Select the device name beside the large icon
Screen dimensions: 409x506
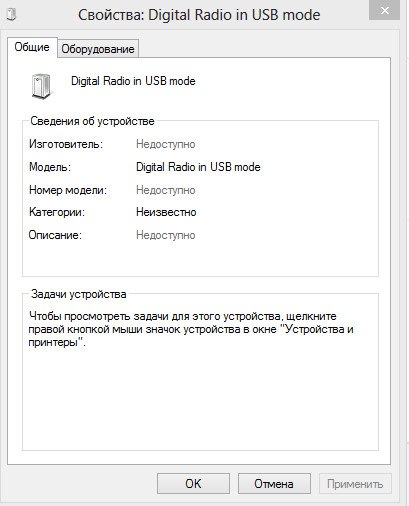point(133,81)
